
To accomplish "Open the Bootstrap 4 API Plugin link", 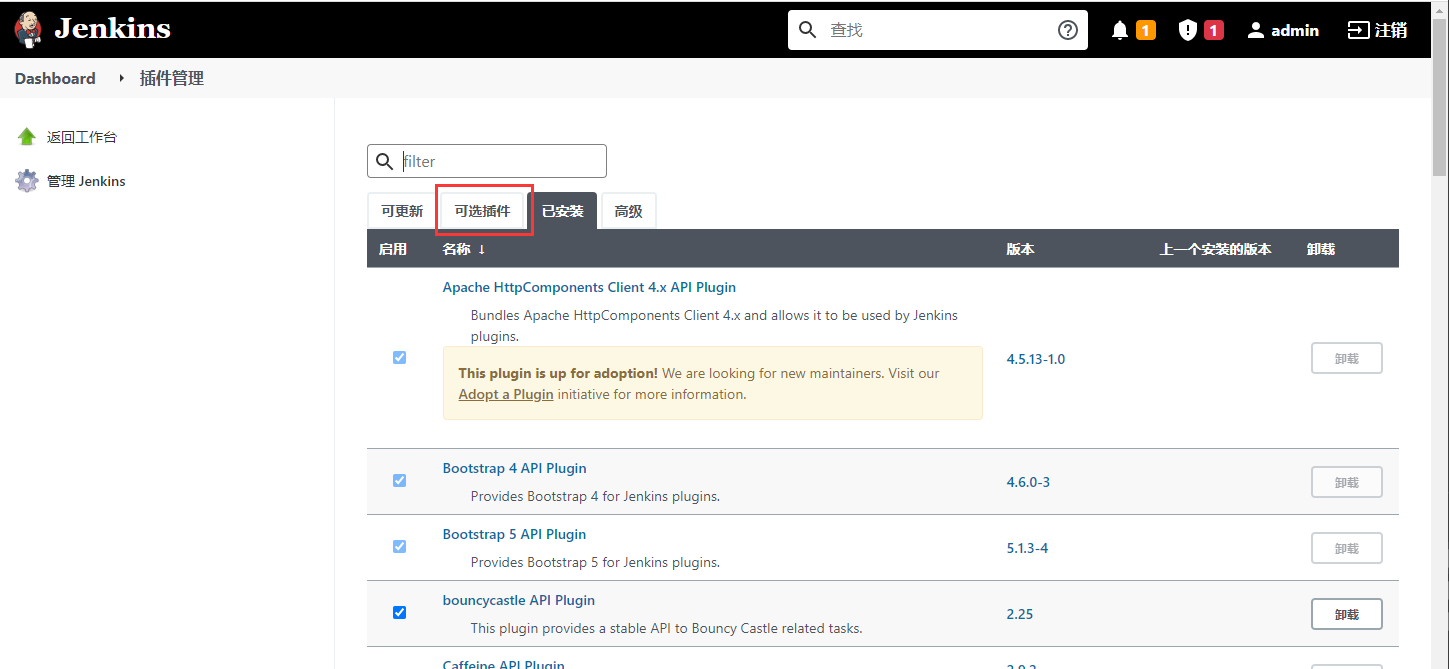I will [x=514, y=468].
